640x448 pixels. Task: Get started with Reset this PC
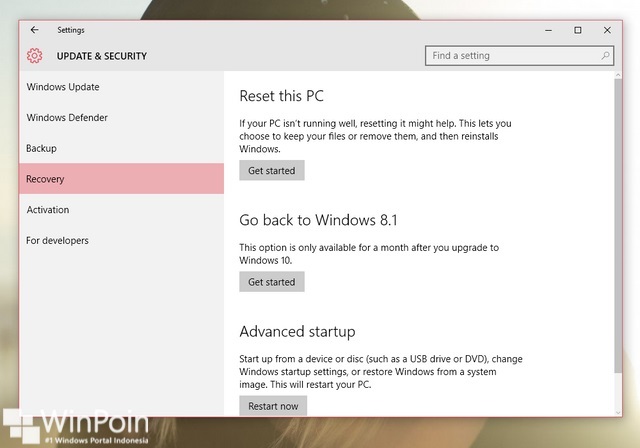click(x=272, y=171)
